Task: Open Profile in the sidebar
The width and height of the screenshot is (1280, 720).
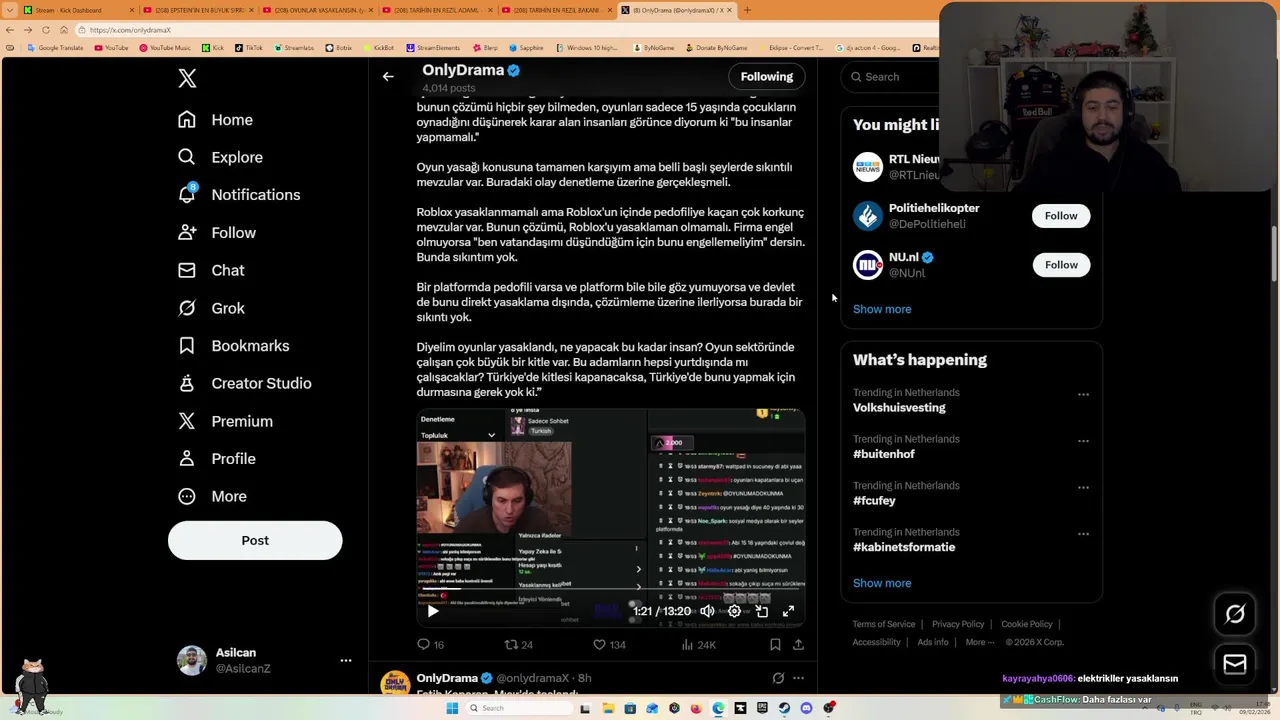Action: coord(217,459)
